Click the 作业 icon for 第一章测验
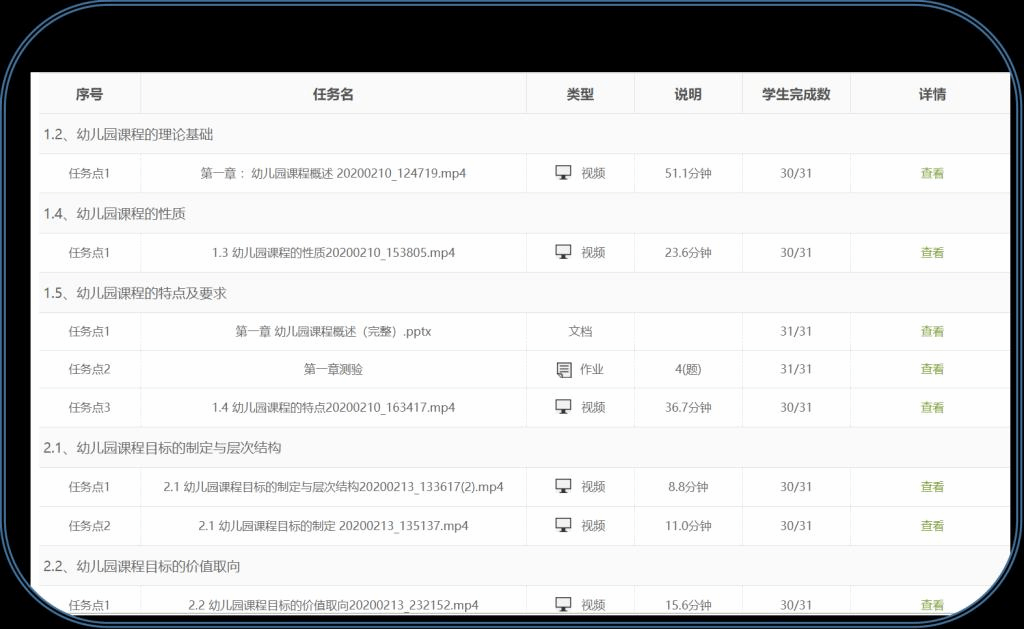Image resolution: width=1024 pixels, height=629 pixels. tap(564, 370)
